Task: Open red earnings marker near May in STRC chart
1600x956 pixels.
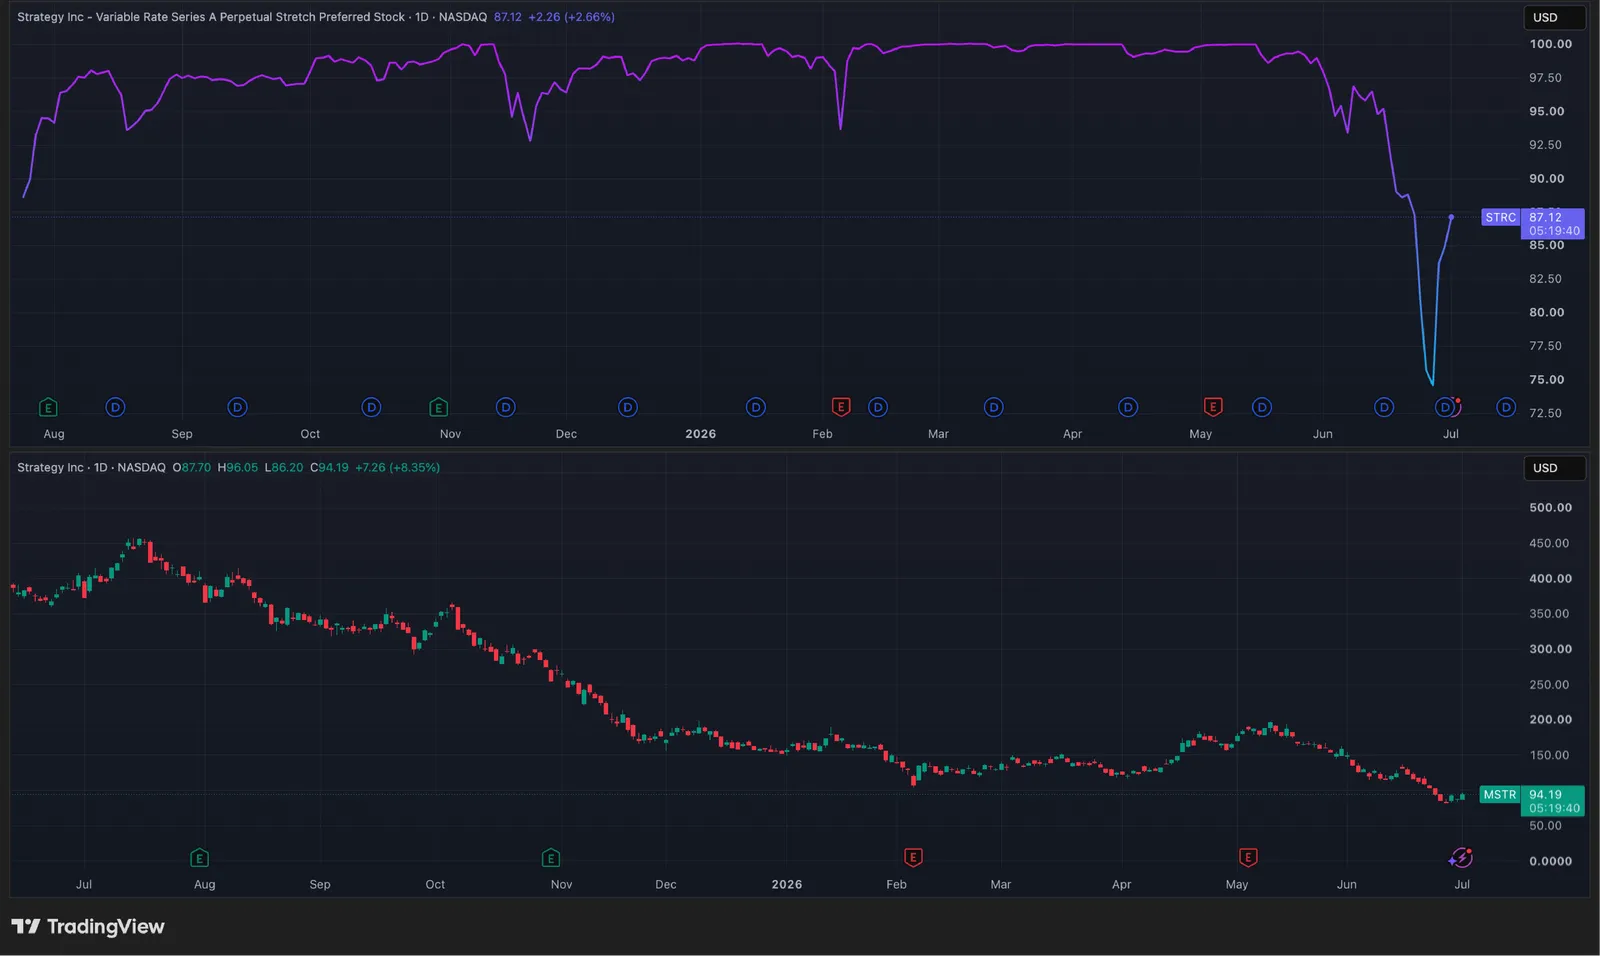Action: 1213,407
